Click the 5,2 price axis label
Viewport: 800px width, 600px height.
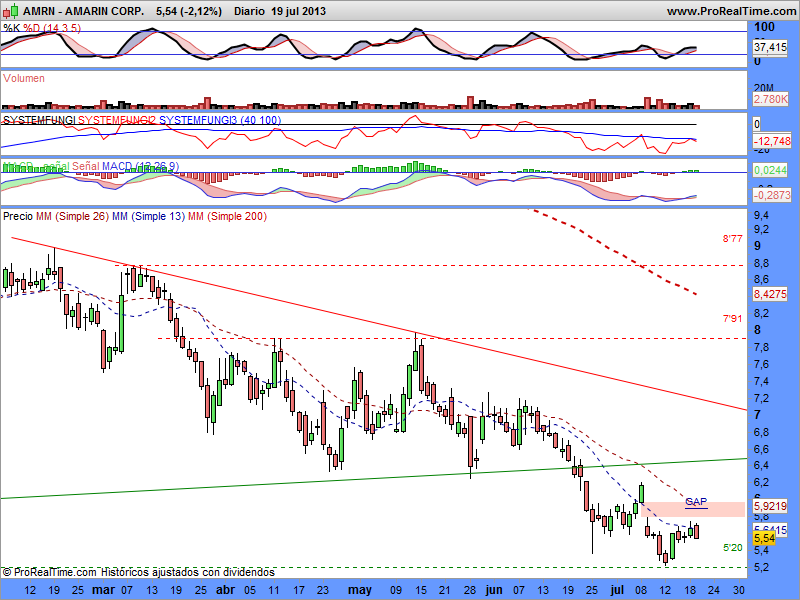coord(761,567)
